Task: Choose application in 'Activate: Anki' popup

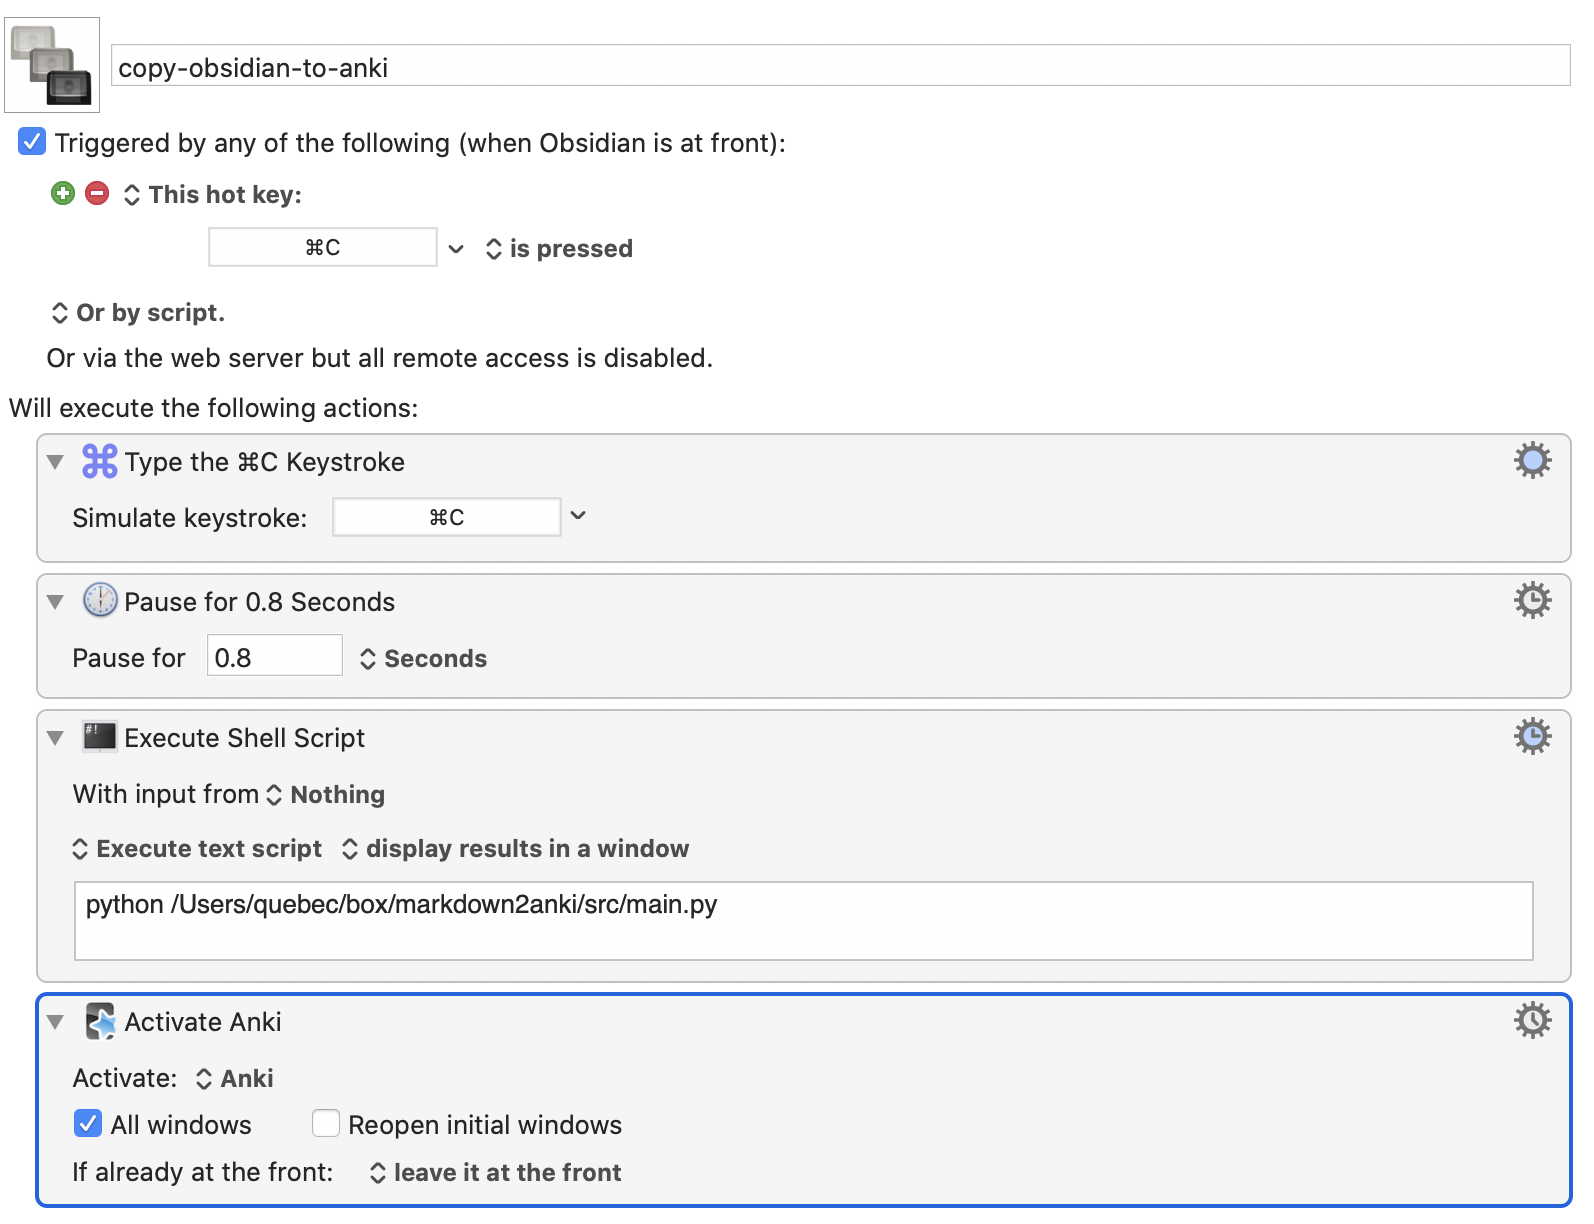Action: point(235,1079)
